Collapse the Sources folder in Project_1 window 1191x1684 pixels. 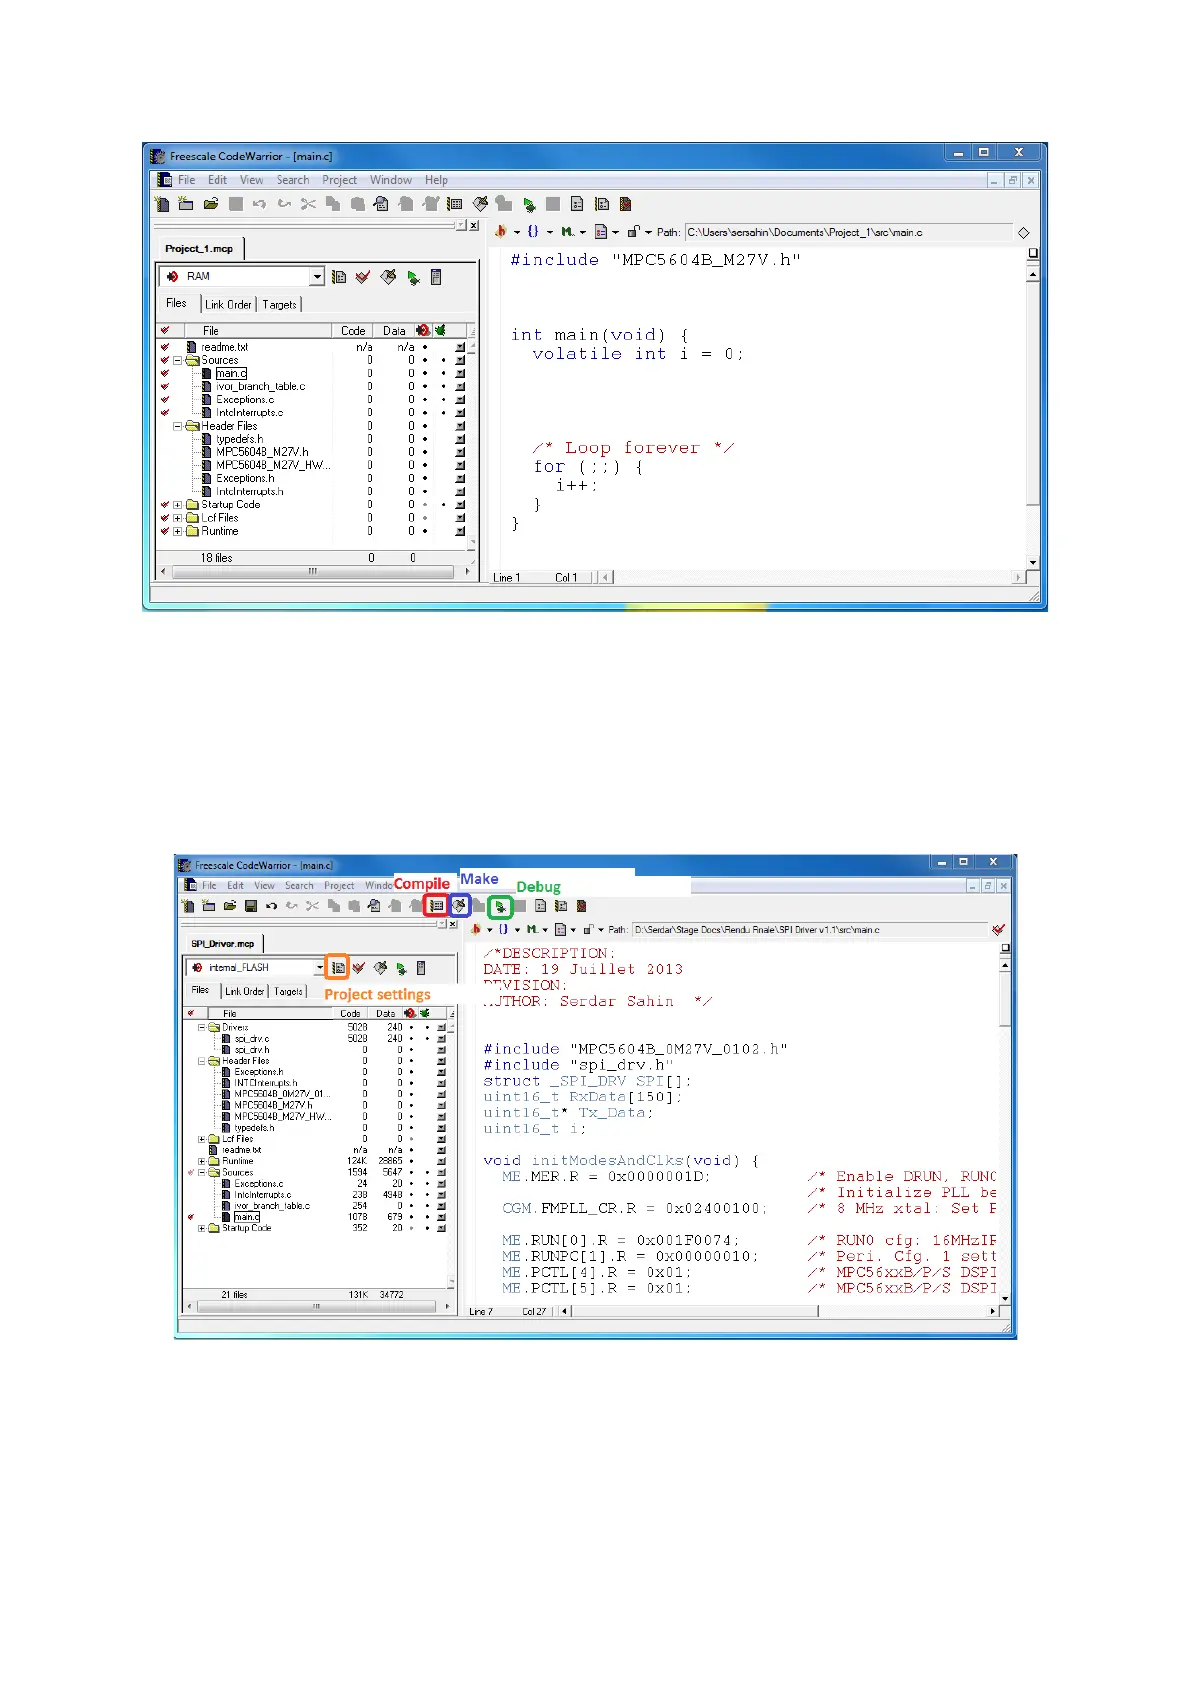coord(178,360)
